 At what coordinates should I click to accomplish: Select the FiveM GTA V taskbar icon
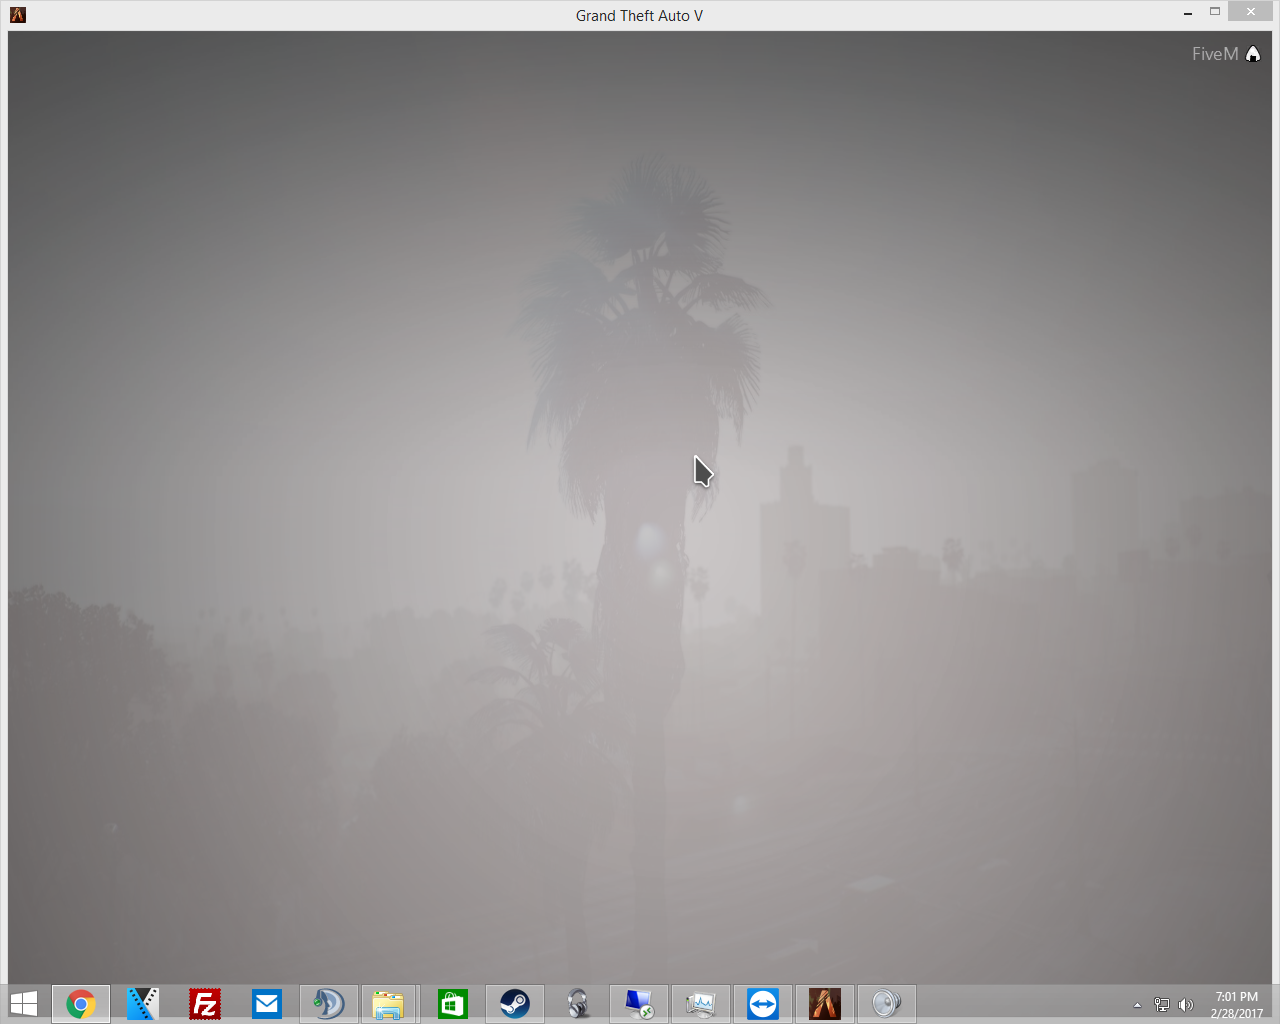click(x=825, y=1003)
